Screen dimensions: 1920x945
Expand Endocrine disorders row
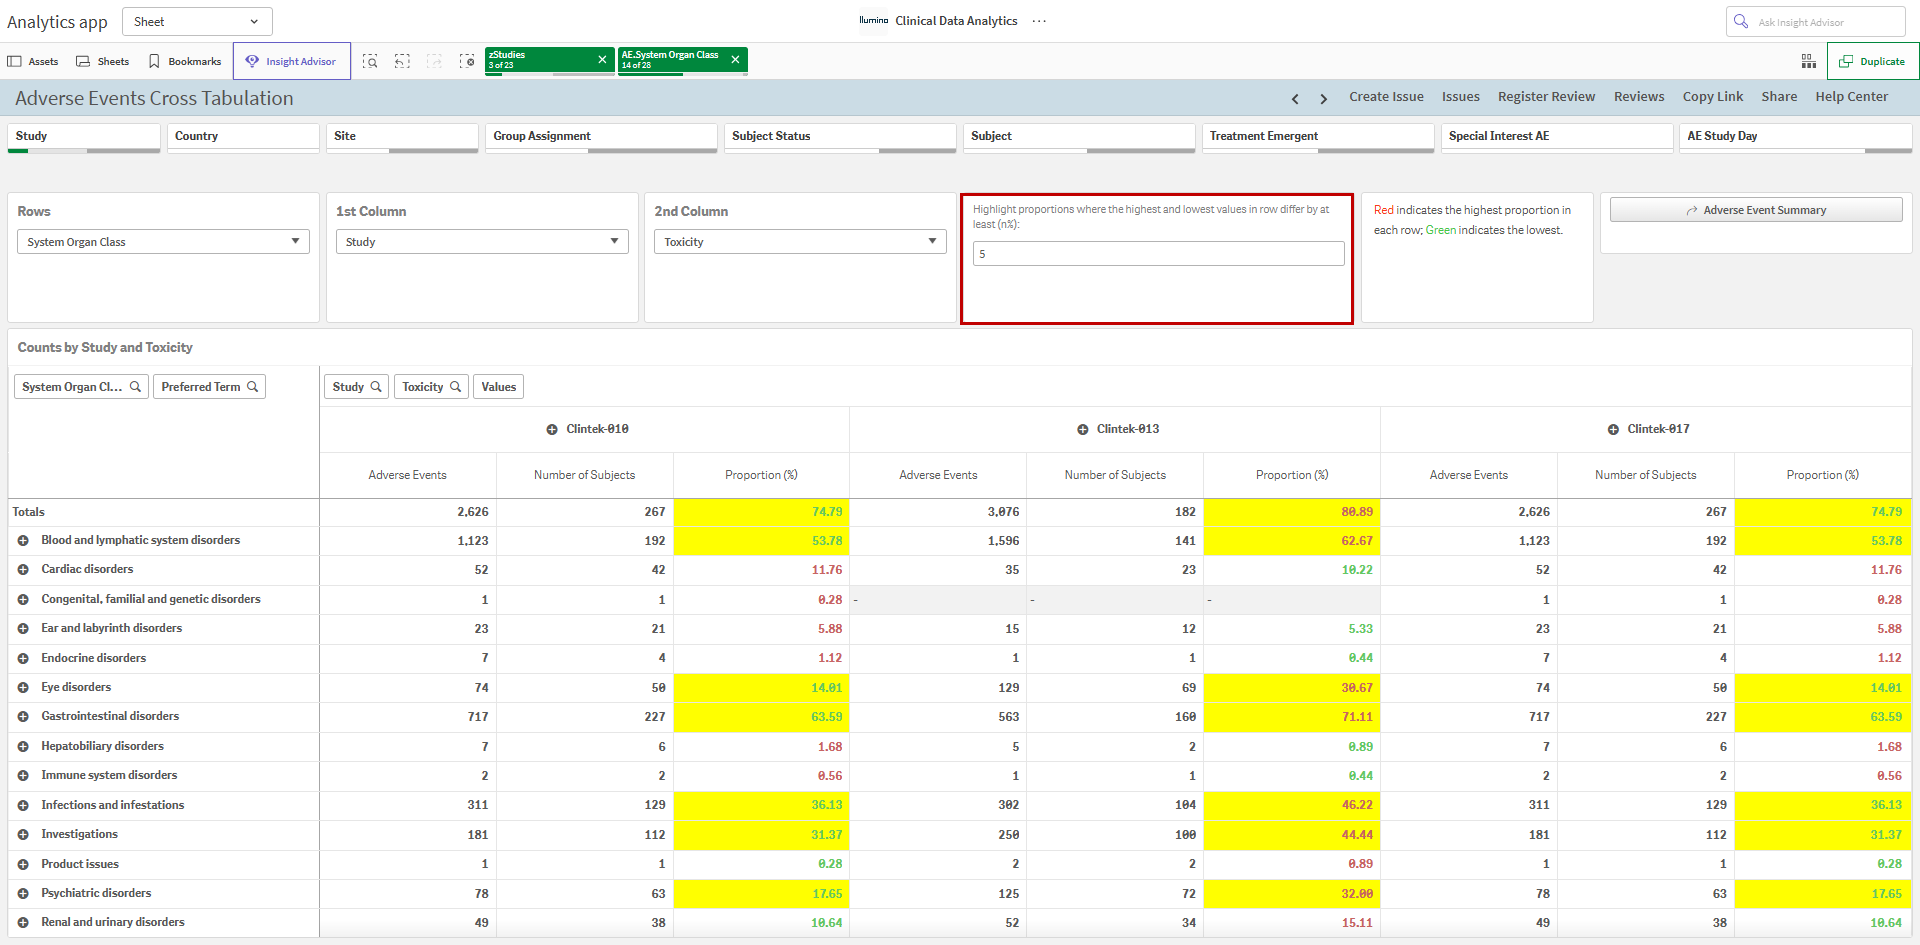23,659
